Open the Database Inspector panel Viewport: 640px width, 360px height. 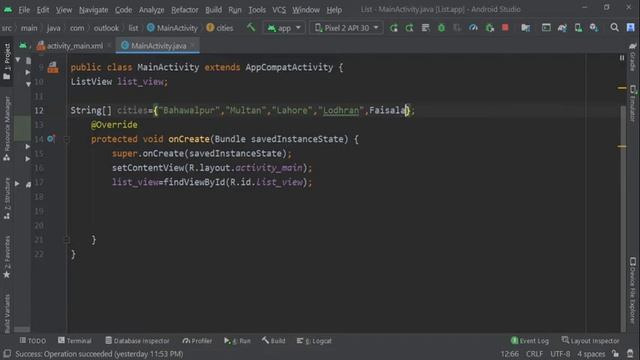coord(137,340)
